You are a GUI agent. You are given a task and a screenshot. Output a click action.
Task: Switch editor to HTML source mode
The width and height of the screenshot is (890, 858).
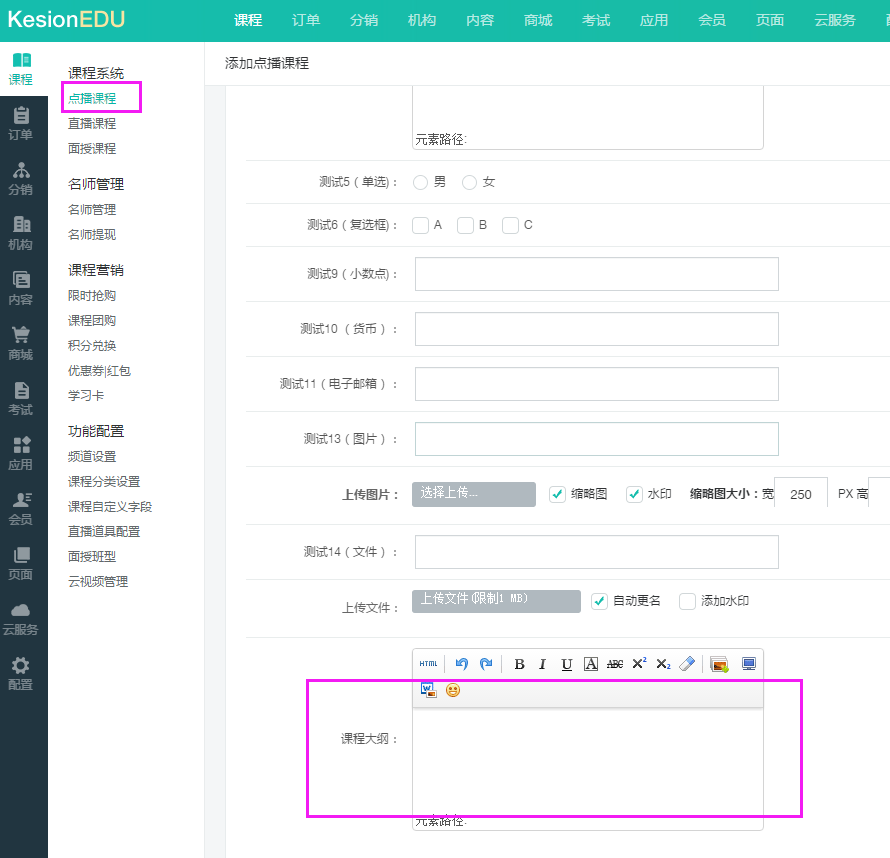point(428,664)
